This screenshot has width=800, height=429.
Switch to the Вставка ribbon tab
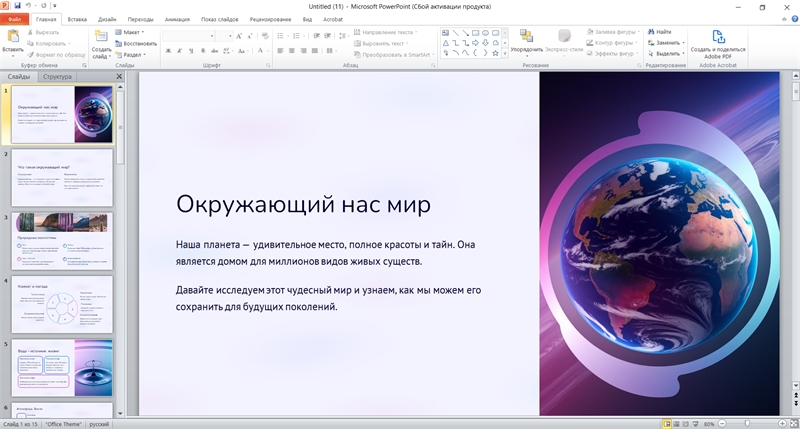(x=77, y=19)
